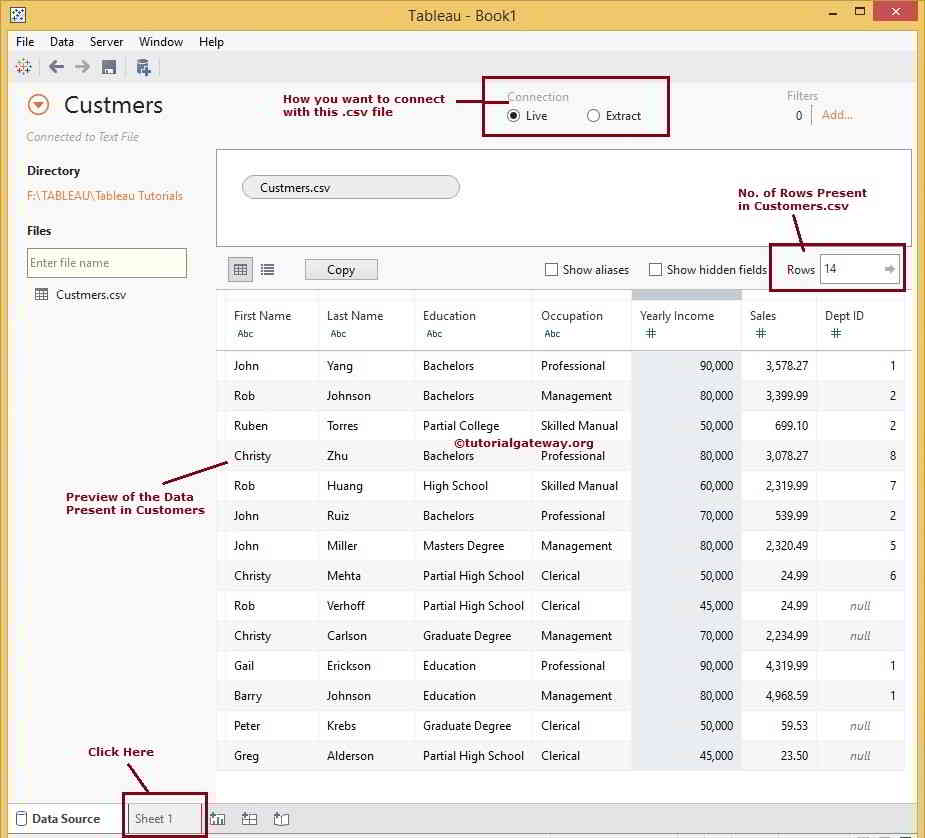Click the add new data source icon
Viewport: 925px width, 838px height.
tap(143, 67)
